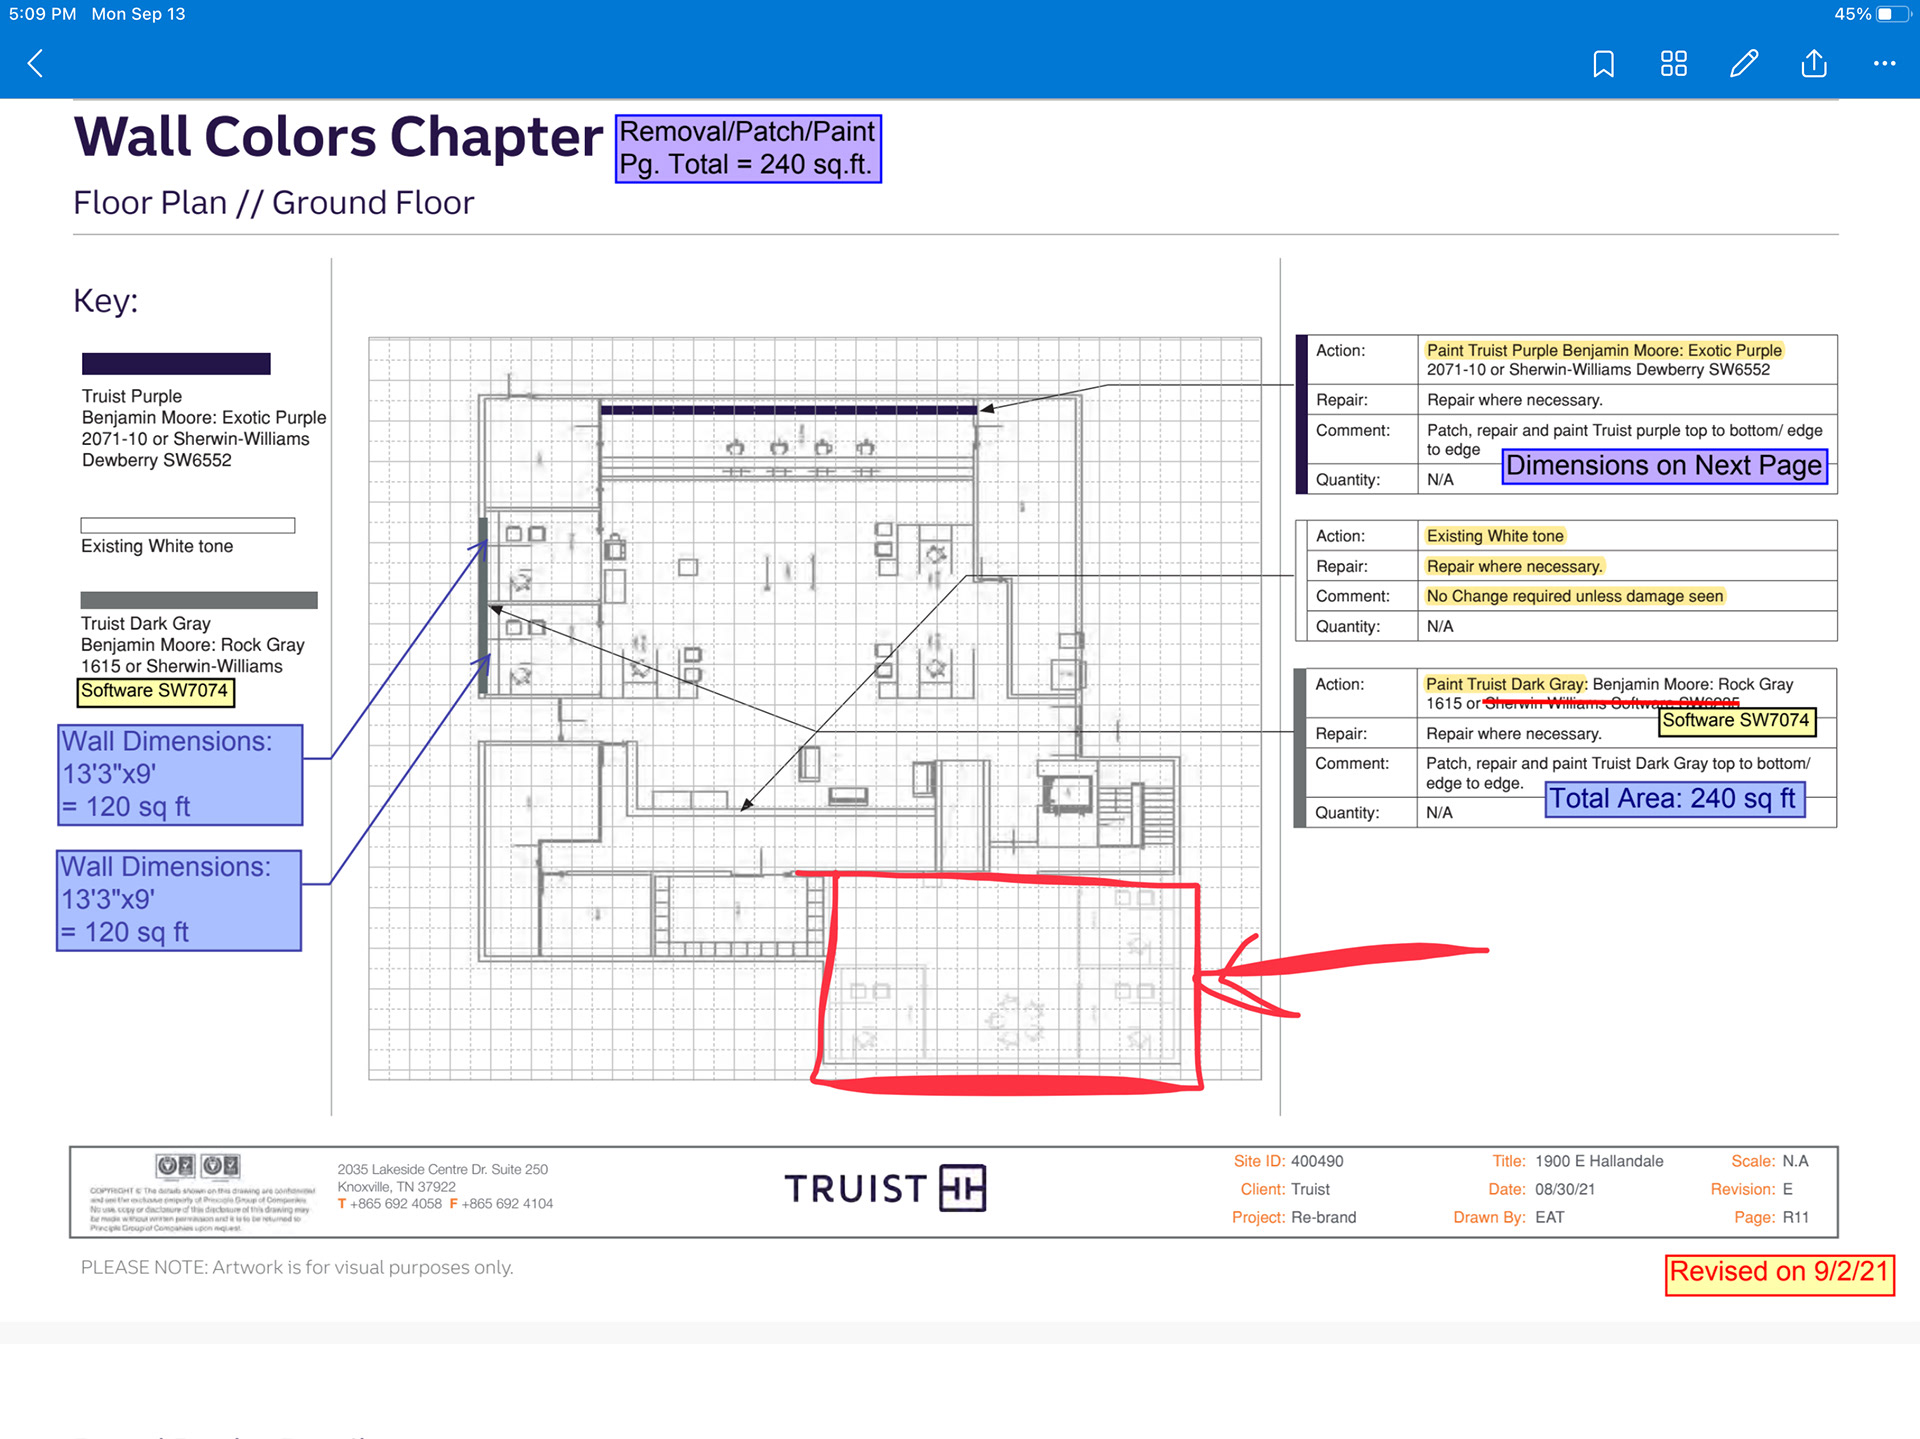Select the Truist logo in footer
This screenshot has width=1920, height=1439.
coord(885,1188)
